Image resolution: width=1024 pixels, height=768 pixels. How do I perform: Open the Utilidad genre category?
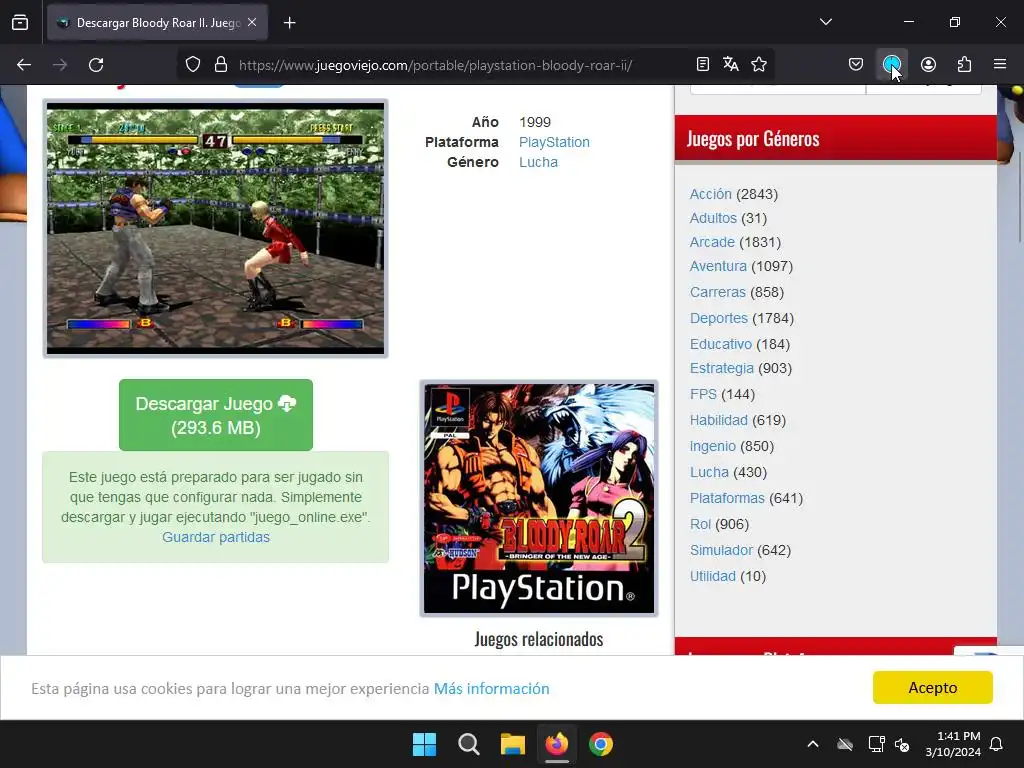point(712,576)
